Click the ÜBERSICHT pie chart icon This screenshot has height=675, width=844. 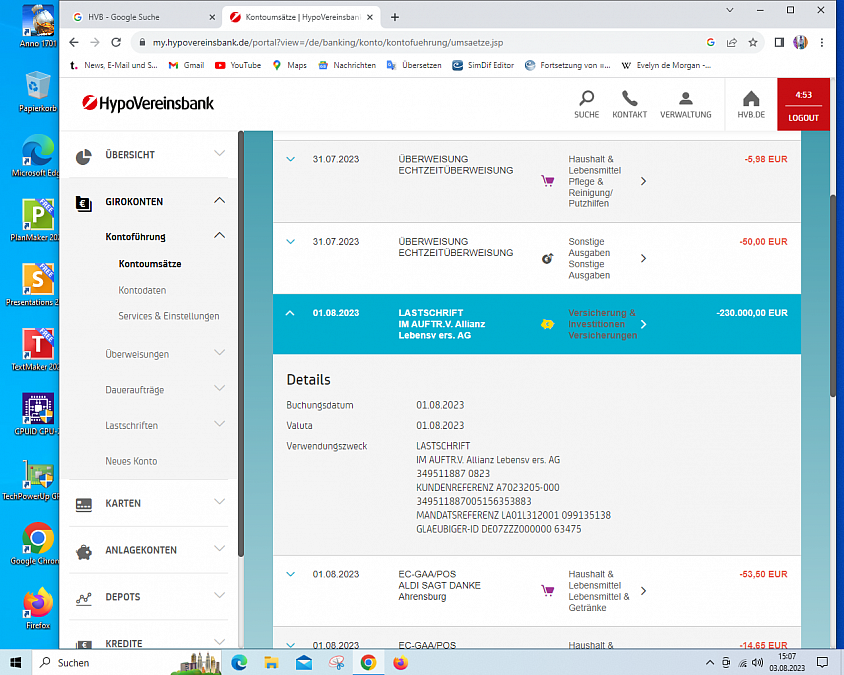[83, 157]
